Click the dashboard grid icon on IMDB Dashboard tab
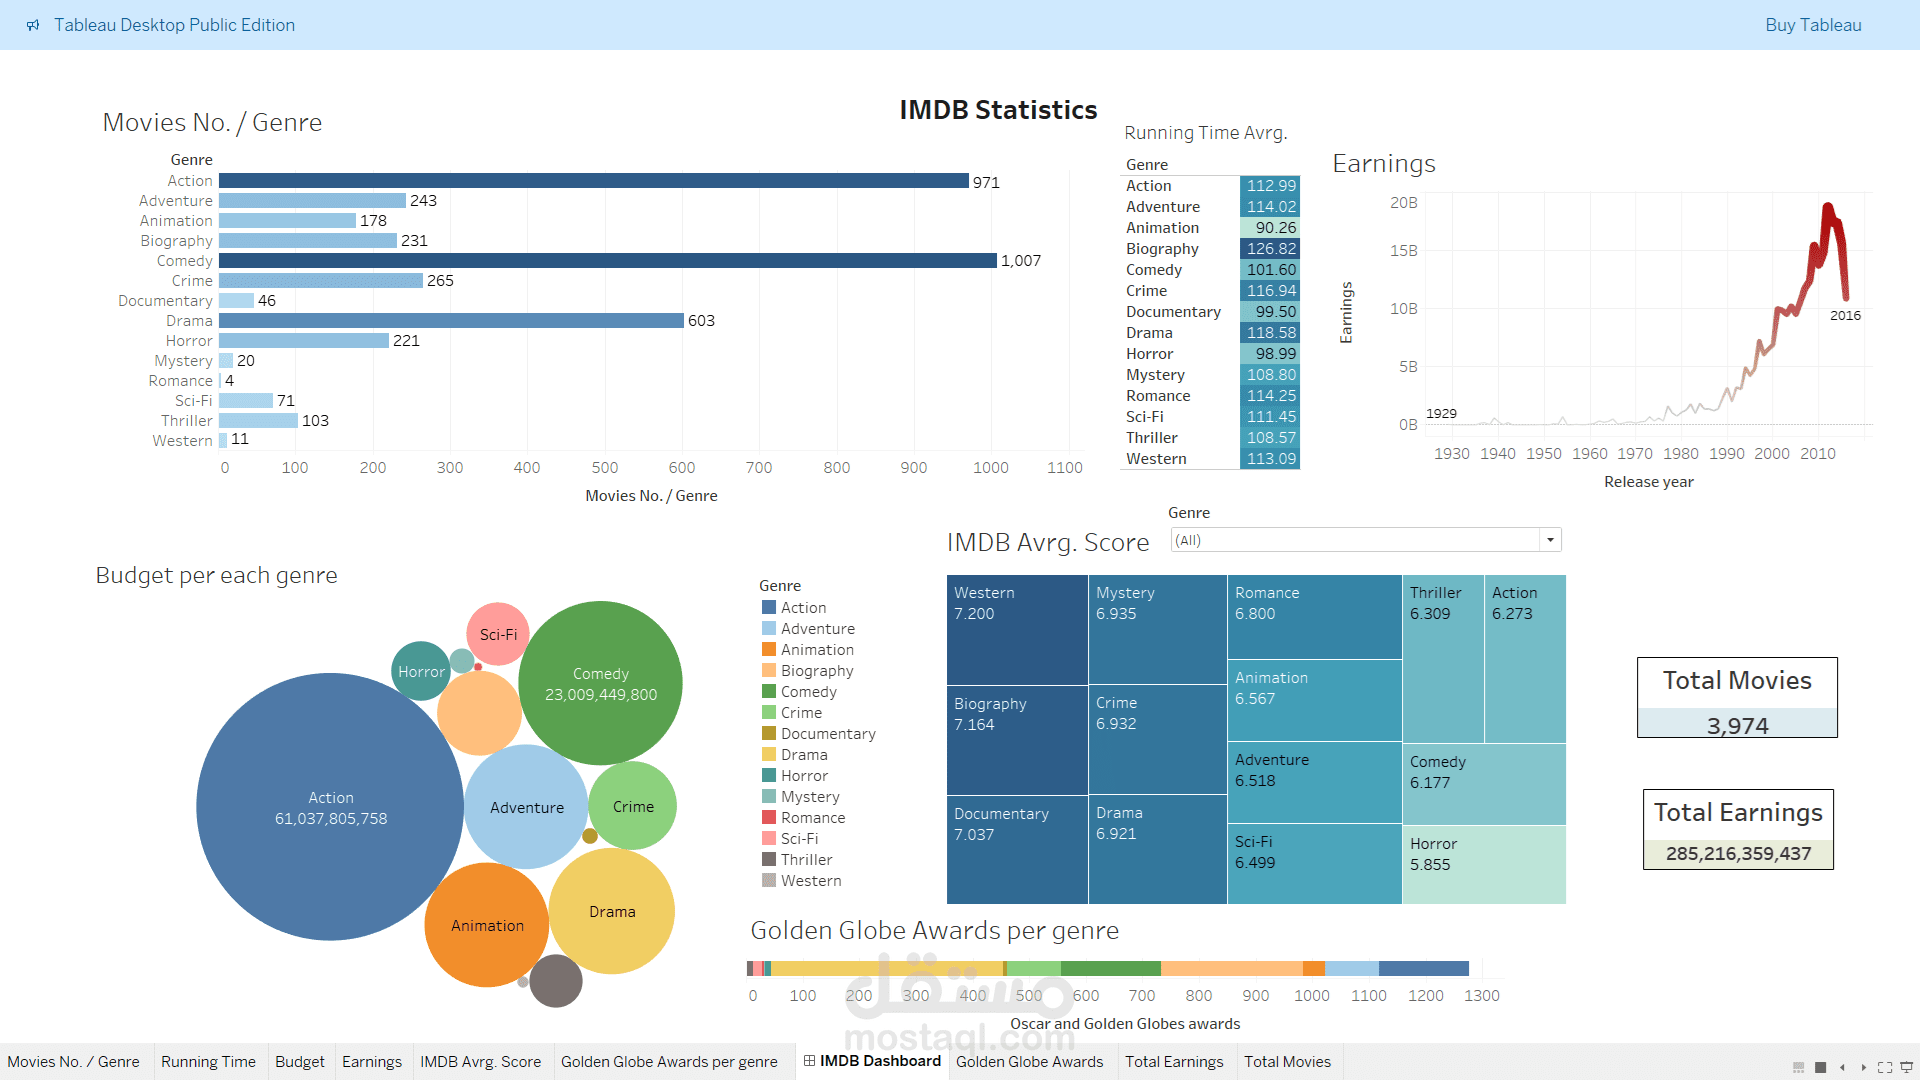 coord(810,1061)
